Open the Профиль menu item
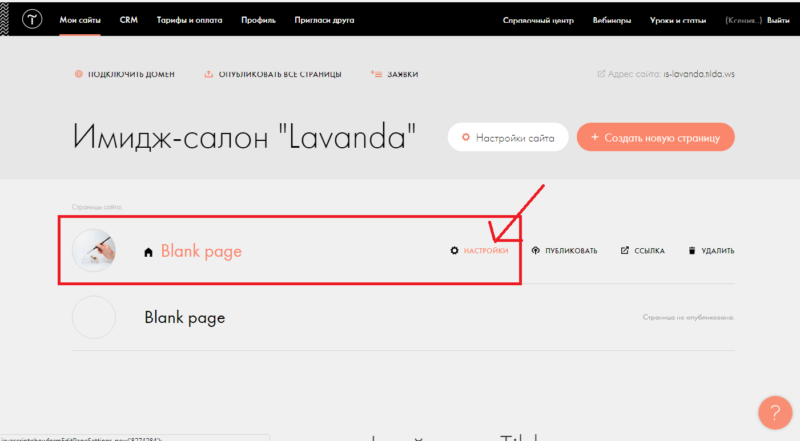Image resolution: width=800 pixels, height=441 pixels. (x=258, y=20)
